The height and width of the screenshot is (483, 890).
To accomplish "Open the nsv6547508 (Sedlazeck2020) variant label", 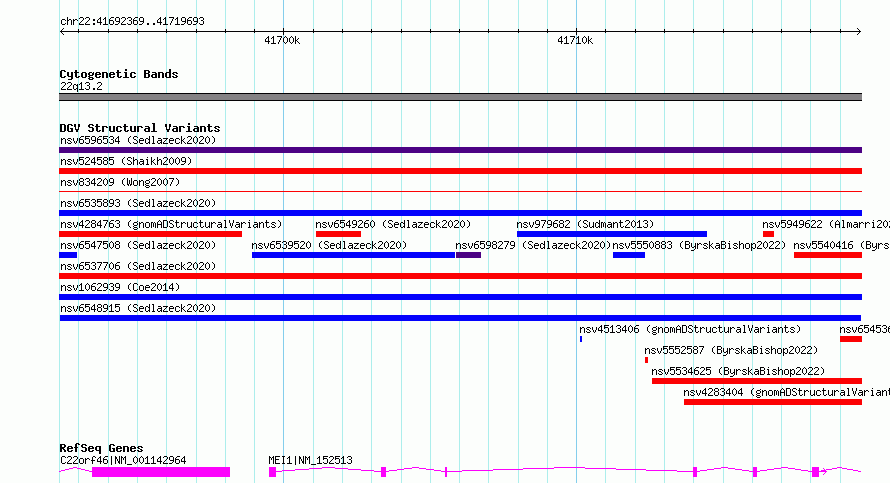I will tap(138, 245).
